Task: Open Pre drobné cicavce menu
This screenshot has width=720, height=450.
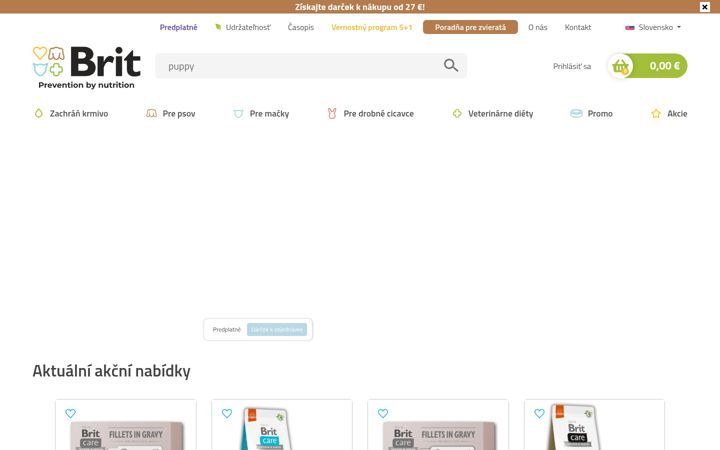Action: coord(378,113)
